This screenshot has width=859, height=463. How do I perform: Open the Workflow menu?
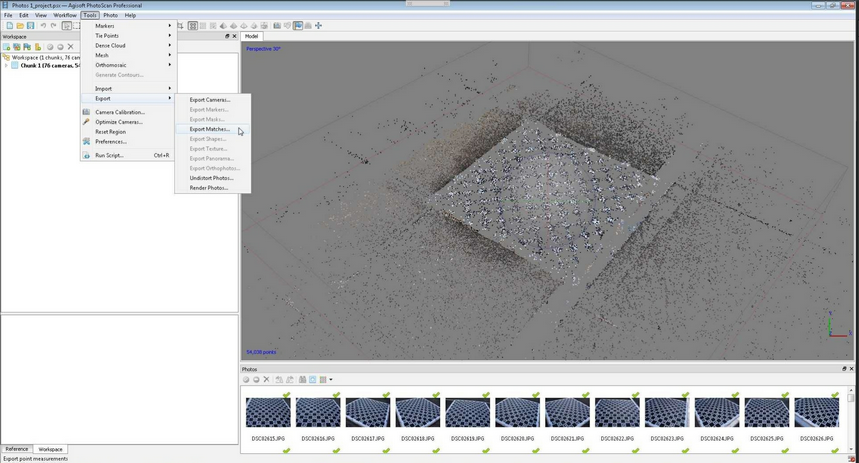coord(65,15)
